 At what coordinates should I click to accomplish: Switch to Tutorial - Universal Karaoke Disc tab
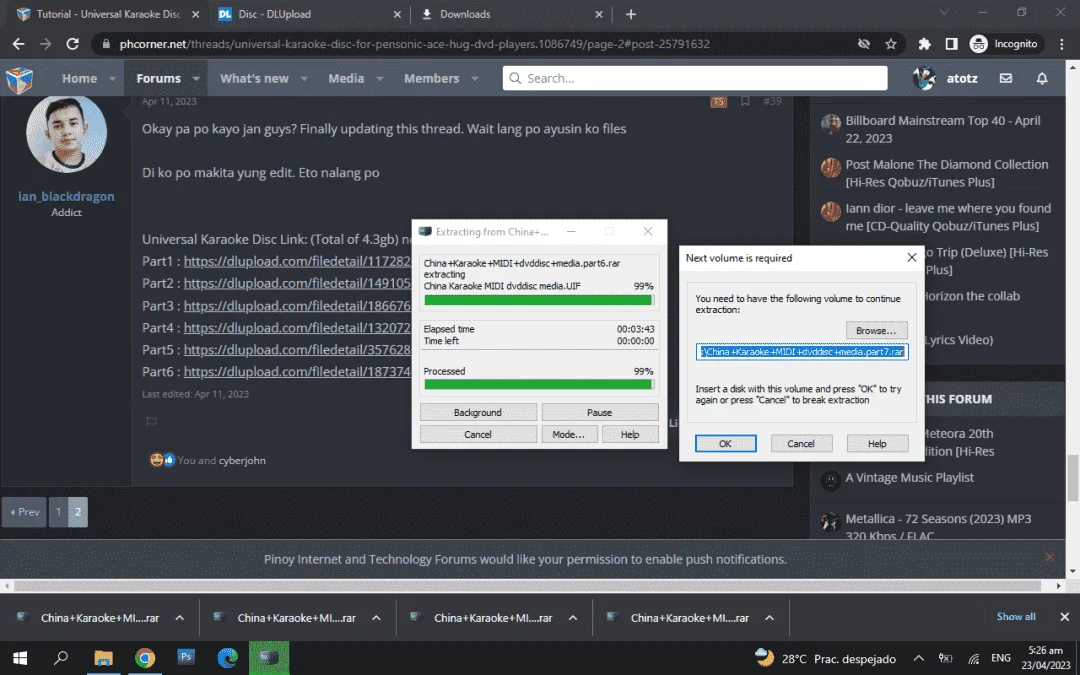click(x=107, y=14)
